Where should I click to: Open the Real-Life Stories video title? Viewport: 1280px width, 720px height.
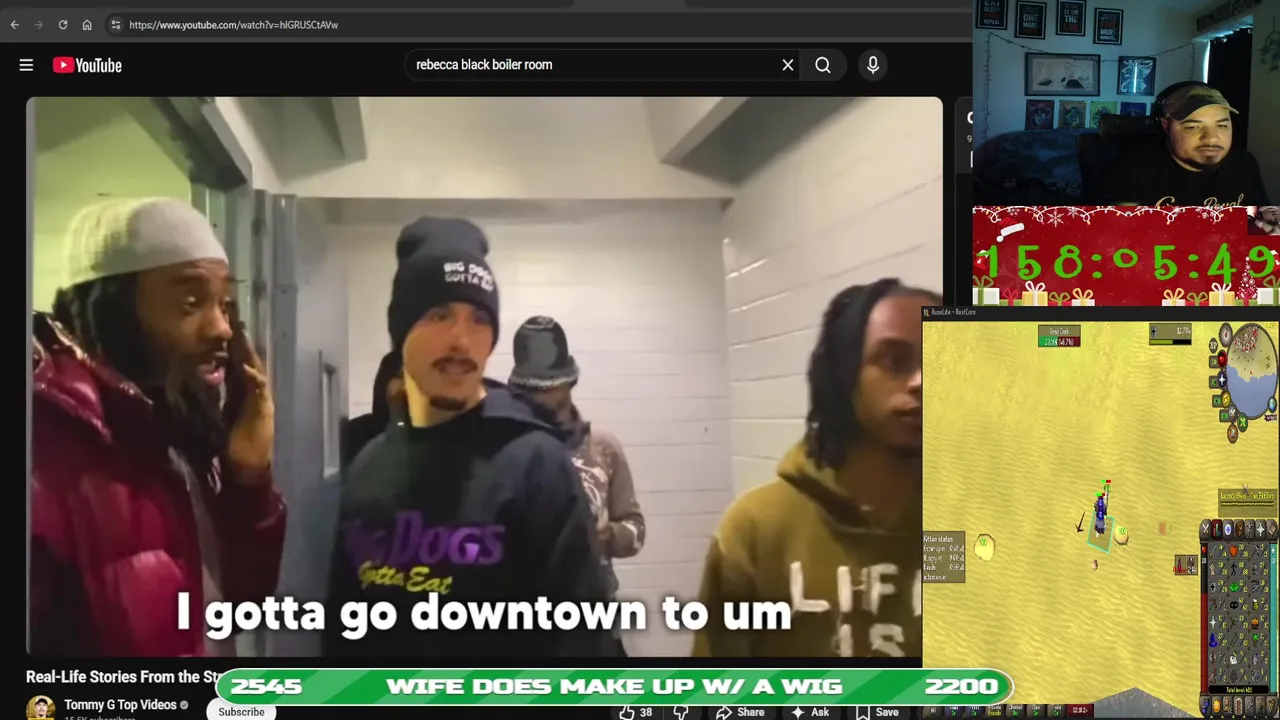tap(124, 677)
